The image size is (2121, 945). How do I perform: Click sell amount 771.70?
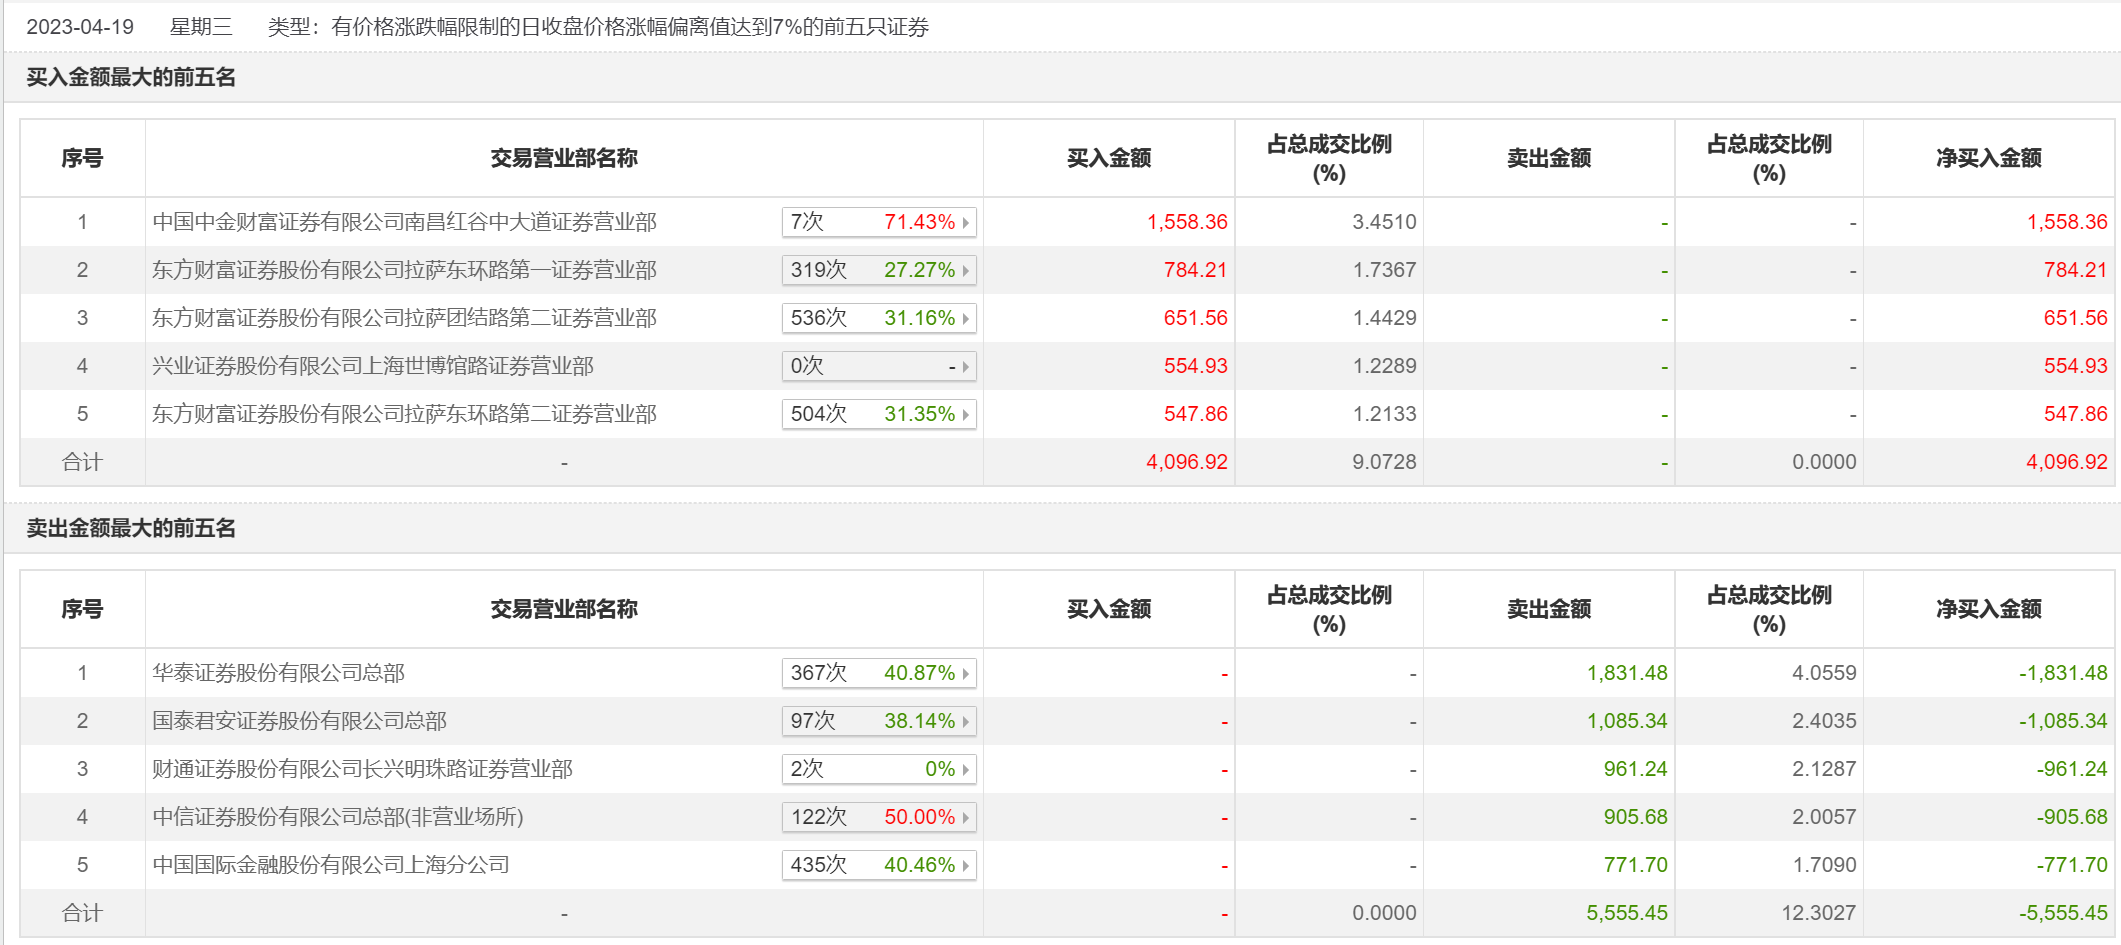tap(1635, 865)
